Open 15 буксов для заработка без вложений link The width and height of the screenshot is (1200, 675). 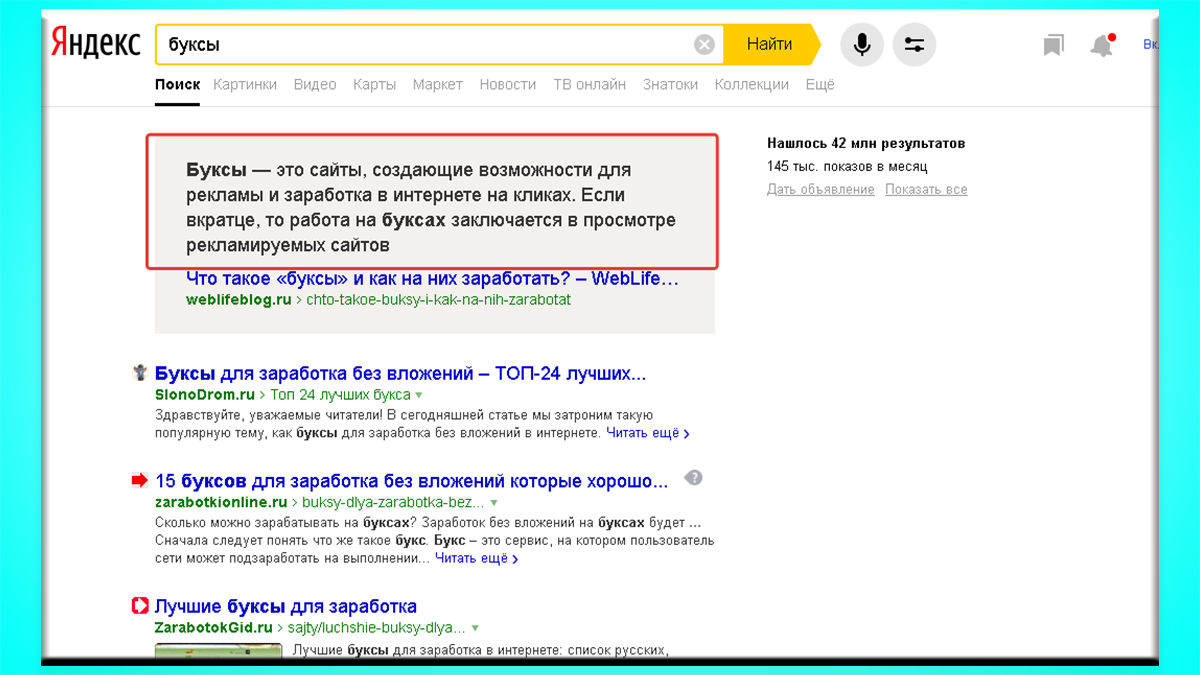point(412,481)
